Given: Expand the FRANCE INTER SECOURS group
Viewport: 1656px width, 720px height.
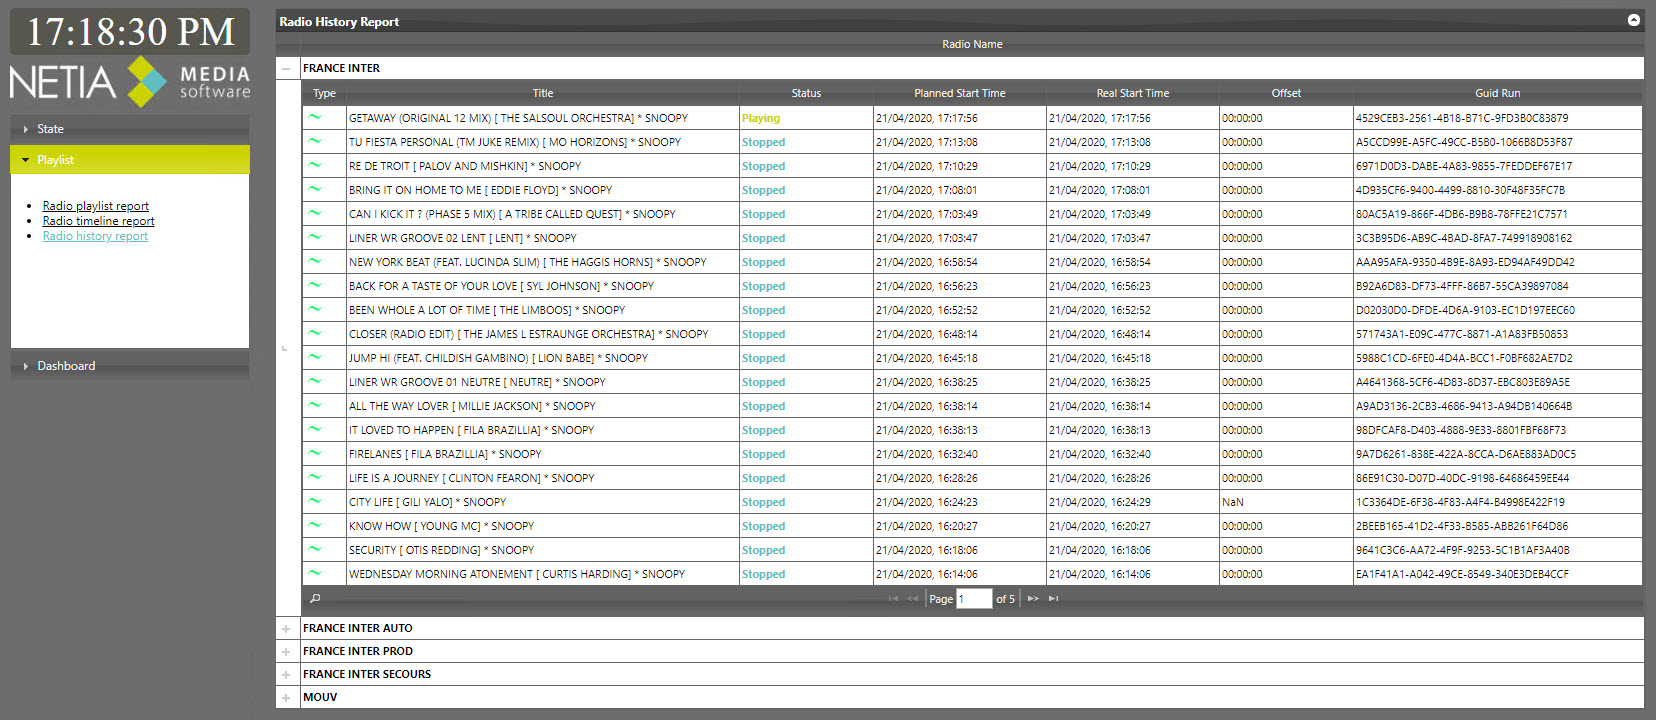Looking at the screenshot, I should coord(286,675).
